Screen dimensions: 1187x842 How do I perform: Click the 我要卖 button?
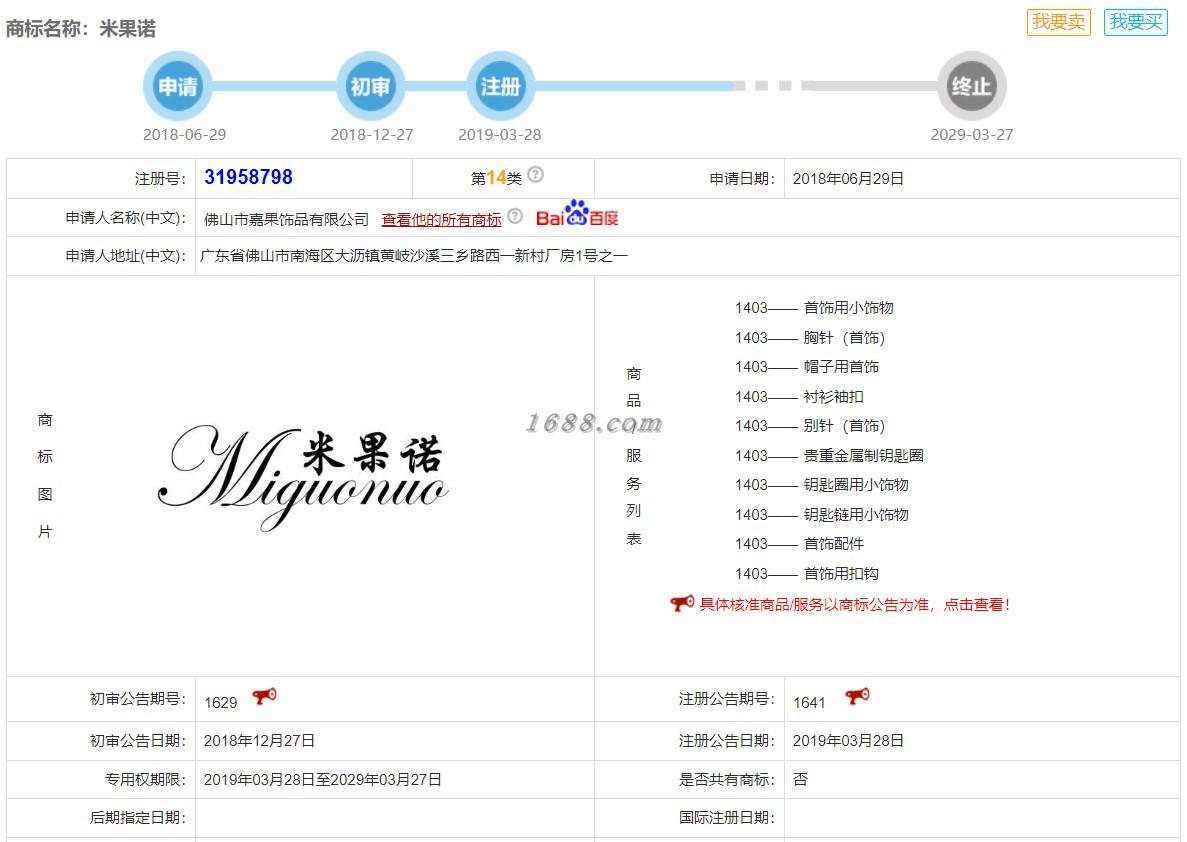tap(1058, 22)
